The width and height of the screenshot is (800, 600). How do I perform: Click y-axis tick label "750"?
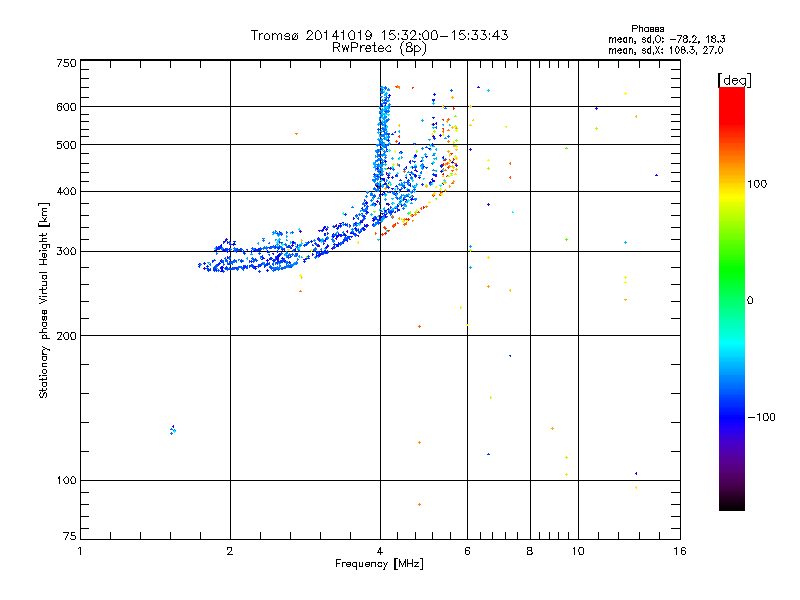[x=67, y=63]
